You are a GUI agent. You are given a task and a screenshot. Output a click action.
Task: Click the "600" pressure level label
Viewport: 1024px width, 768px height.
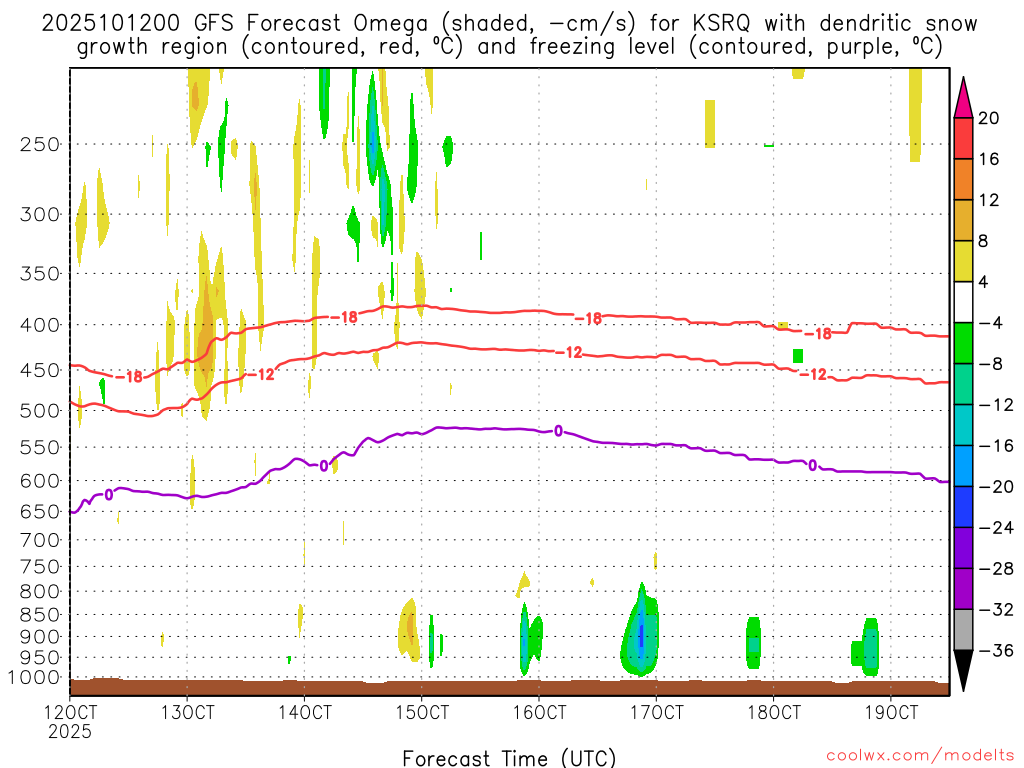40,481
